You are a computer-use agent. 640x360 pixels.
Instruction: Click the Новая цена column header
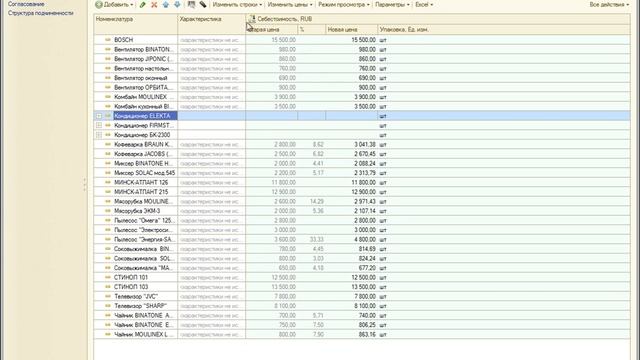coord(351,29)
